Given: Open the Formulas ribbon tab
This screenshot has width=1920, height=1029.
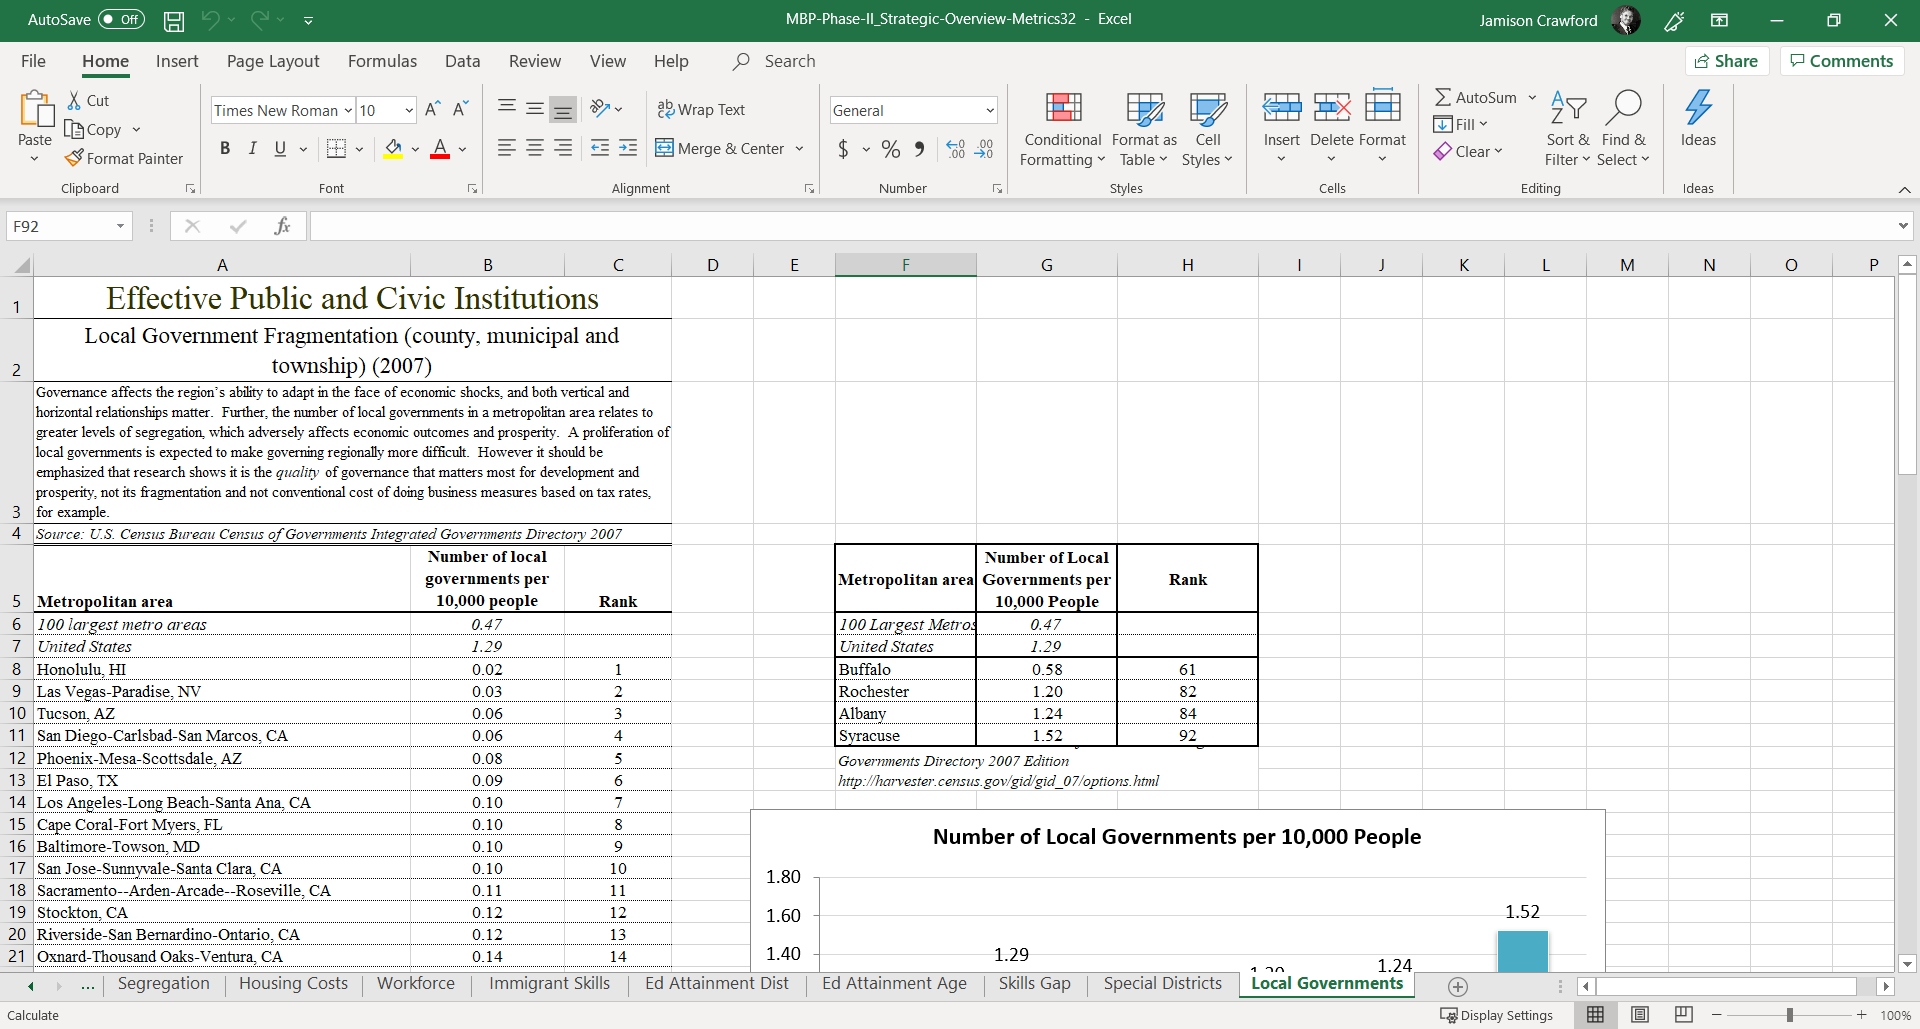Looking at the screenshot, I should click(x=382, y=61).
